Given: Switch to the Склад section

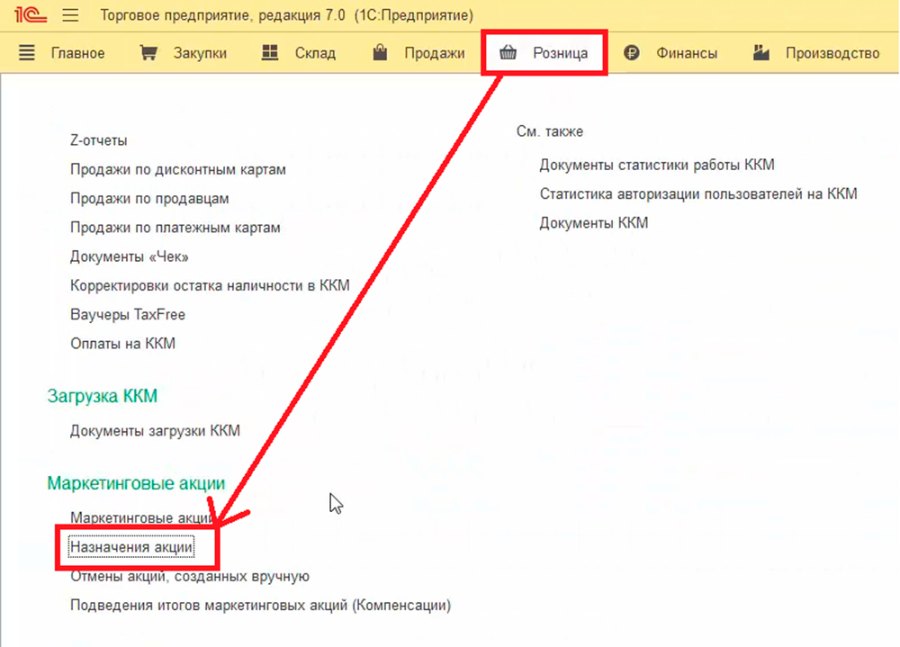Looking at the screenshot, I should point(315,53).
